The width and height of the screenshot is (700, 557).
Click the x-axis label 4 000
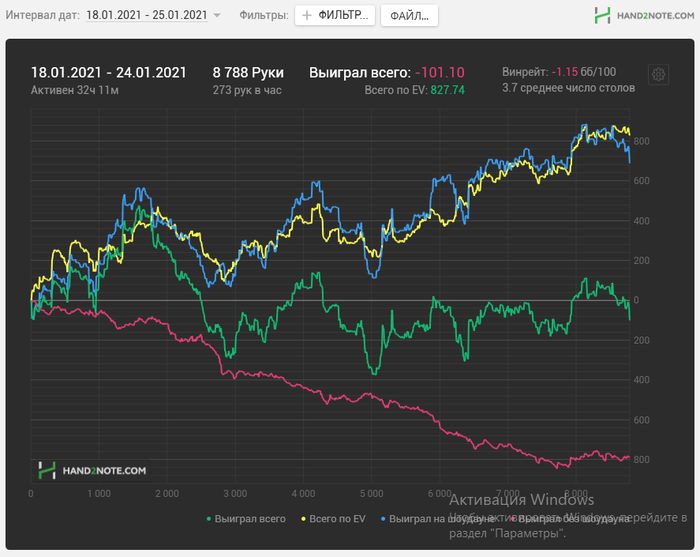coord(304,494)
